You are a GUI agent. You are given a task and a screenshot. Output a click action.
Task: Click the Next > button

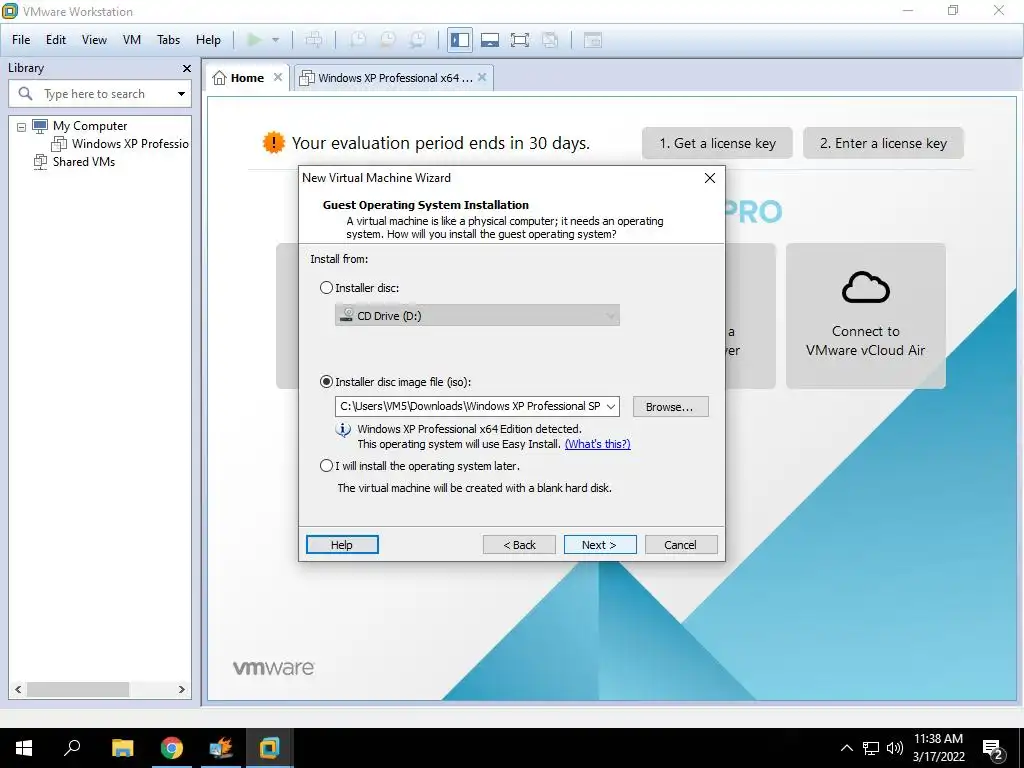[x=600, y=545]
